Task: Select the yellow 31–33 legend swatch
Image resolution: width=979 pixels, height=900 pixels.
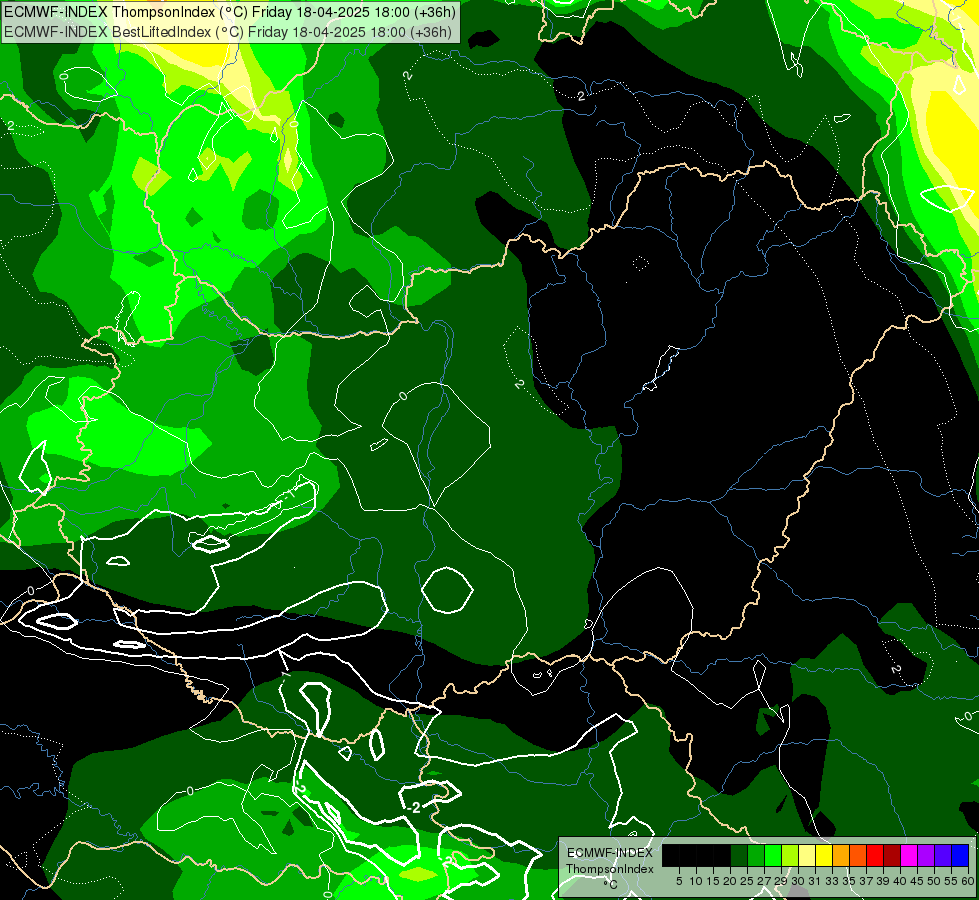Action: 824,855
